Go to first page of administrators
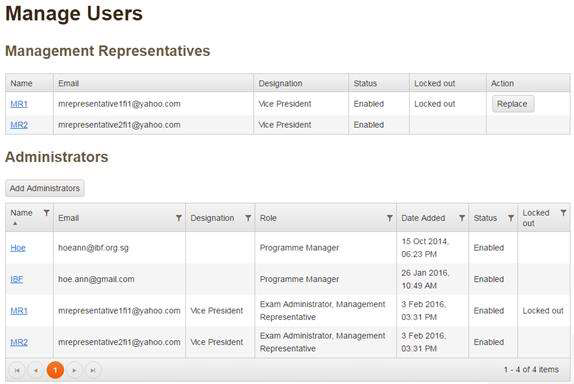The image size is (574, 384). coord(17,370)
